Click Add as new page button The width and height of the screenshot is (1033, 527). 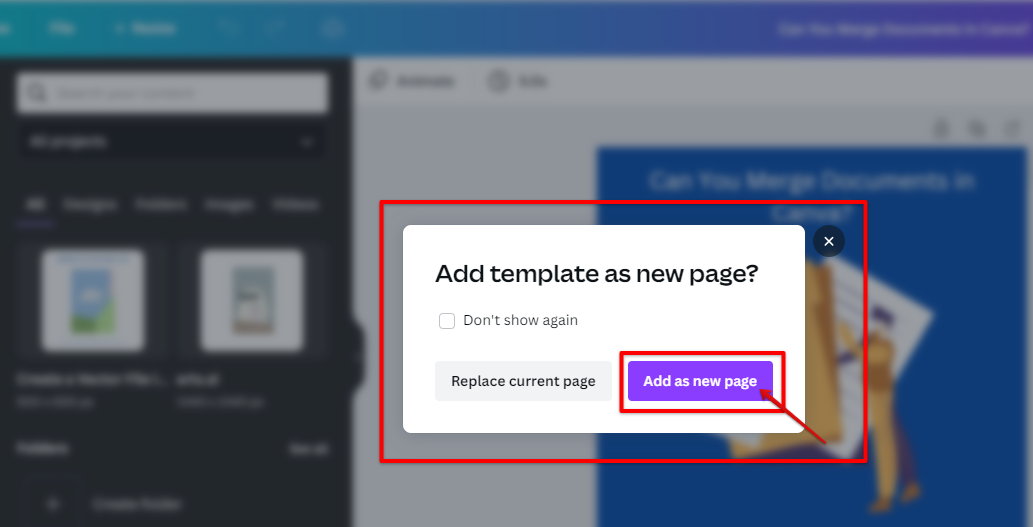(700, 381)
